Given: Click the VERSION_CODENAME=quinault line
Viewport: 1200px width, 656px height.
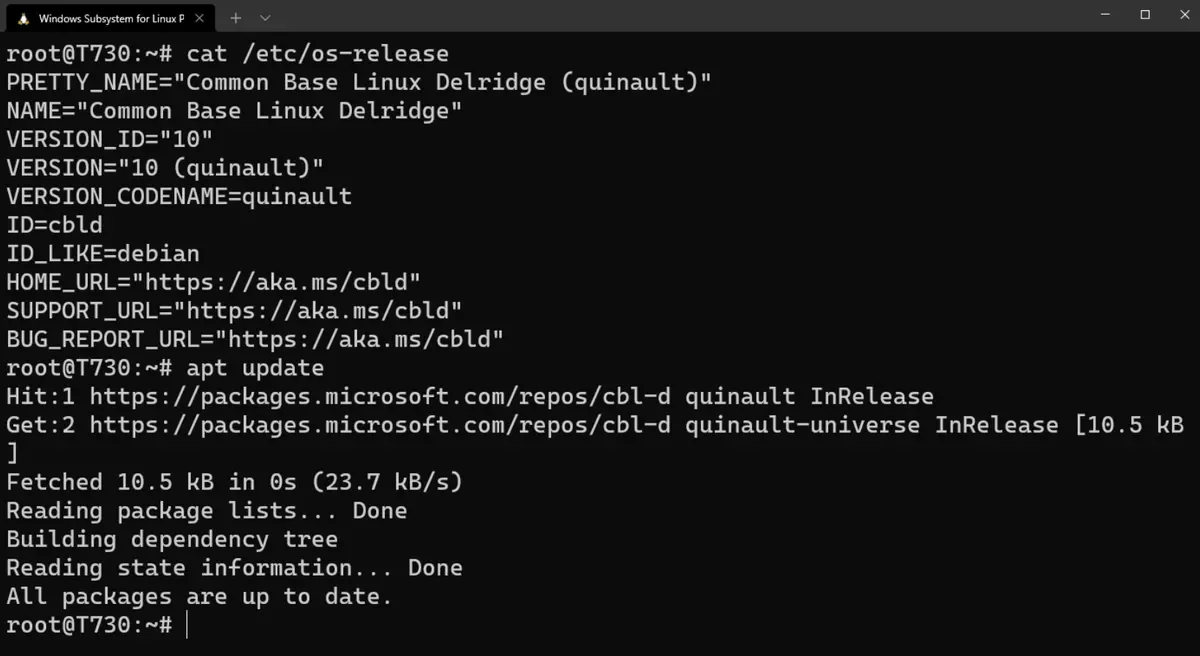Looking at the screenshot, I should (x=179, y=196).
